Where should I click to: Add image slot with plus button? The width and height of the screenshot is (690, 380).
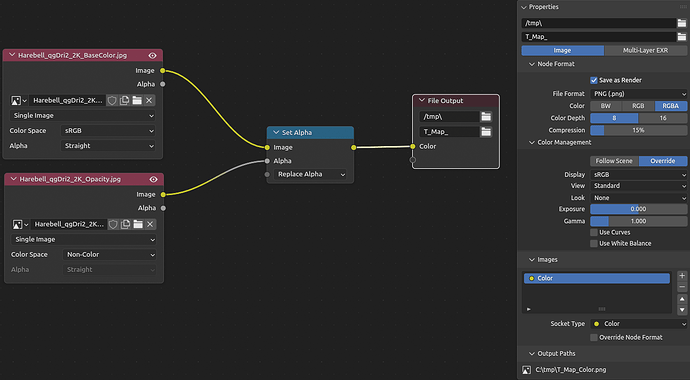682,276
